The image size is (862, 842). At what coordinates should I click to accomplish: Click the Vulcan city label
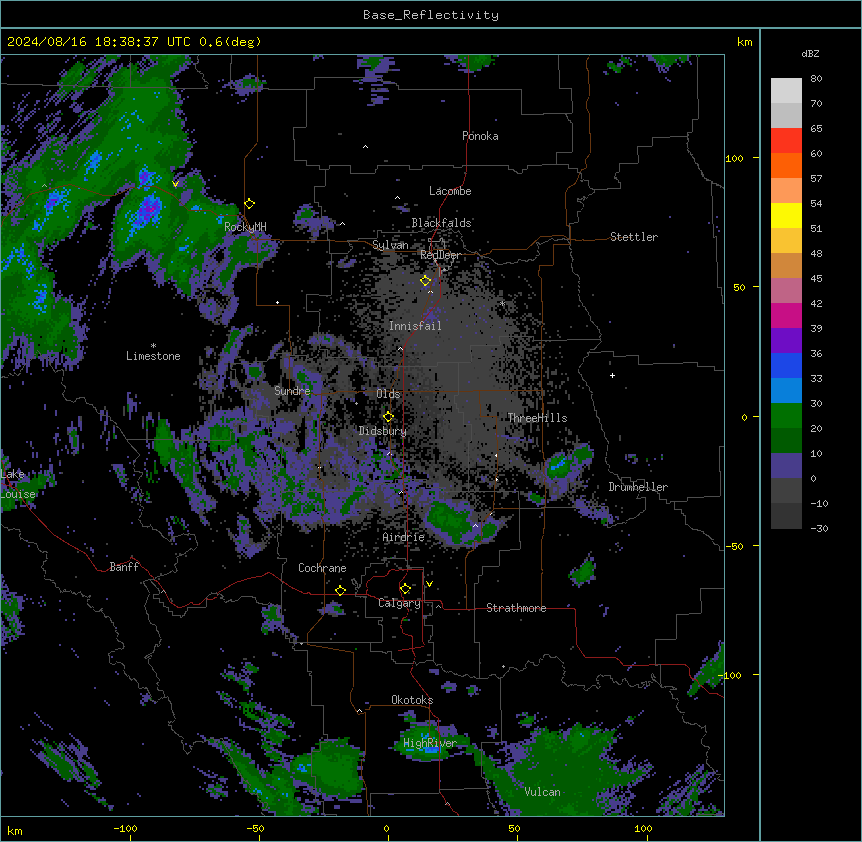543,792
